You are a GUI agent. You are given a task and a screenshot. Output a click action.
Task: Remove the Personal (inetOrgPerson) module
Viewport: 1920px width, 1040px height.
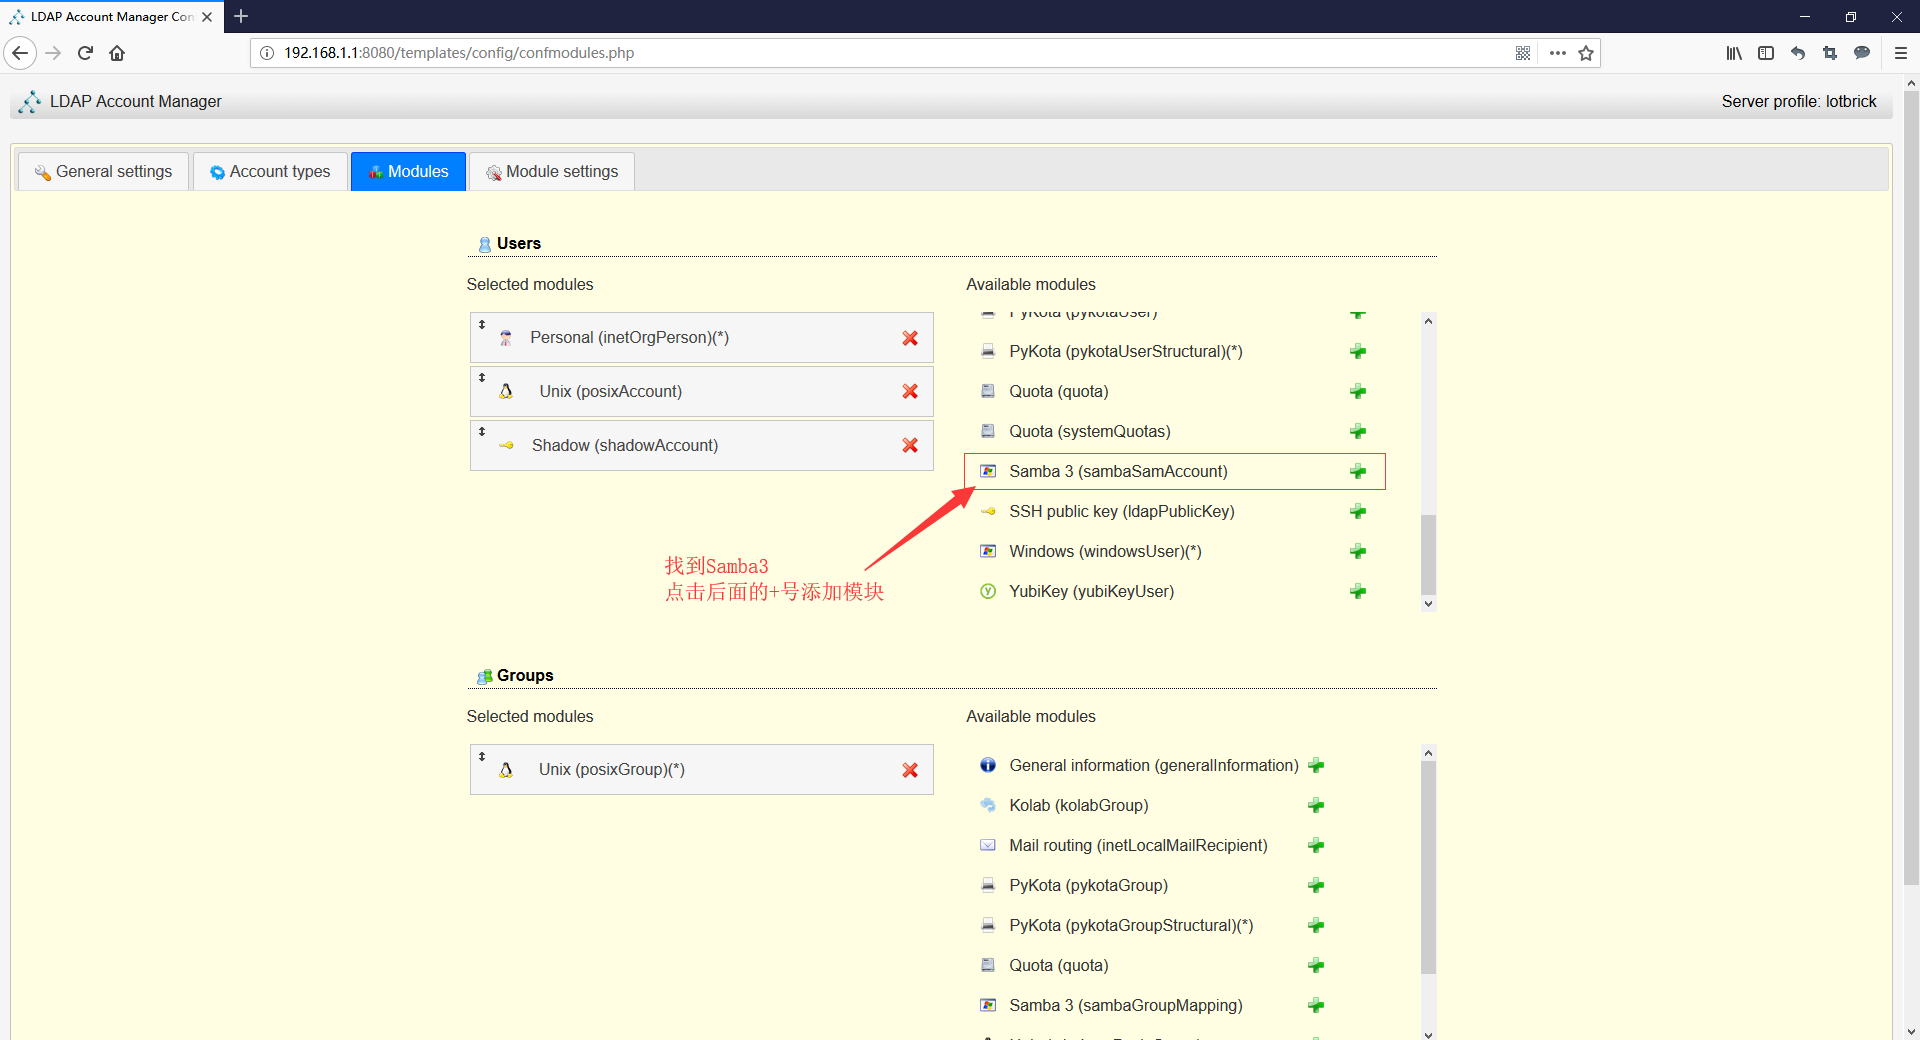tap(910, 338)
